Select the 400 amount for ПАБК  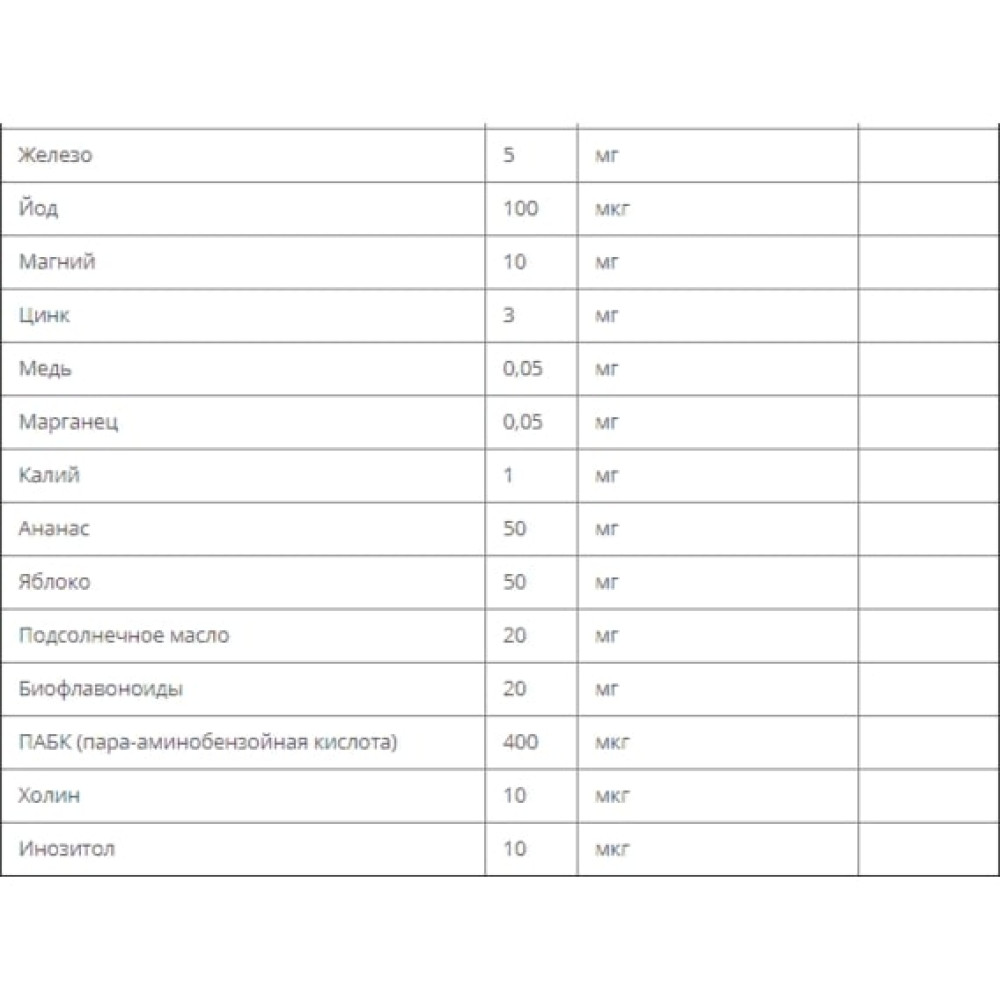coord(520,742)
